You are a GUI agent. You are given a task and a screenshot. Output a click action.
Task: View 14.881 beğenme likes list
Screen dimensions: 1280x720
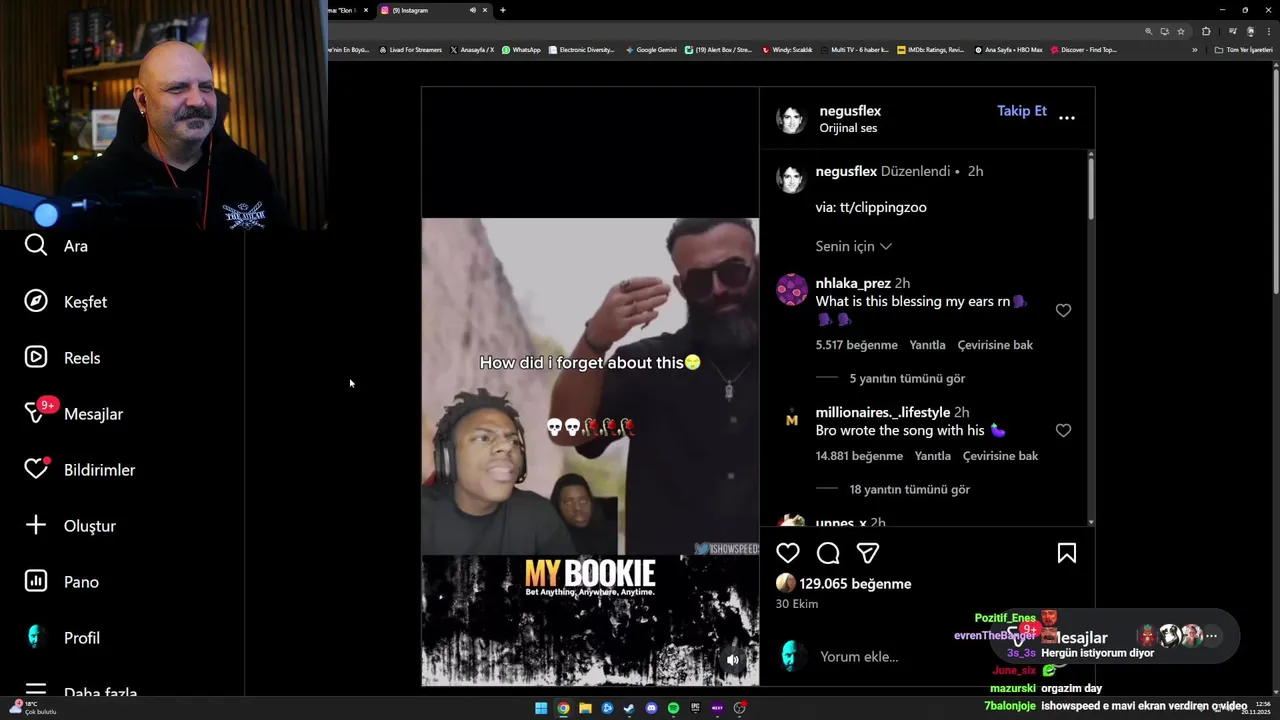click(x=859, y=456)
